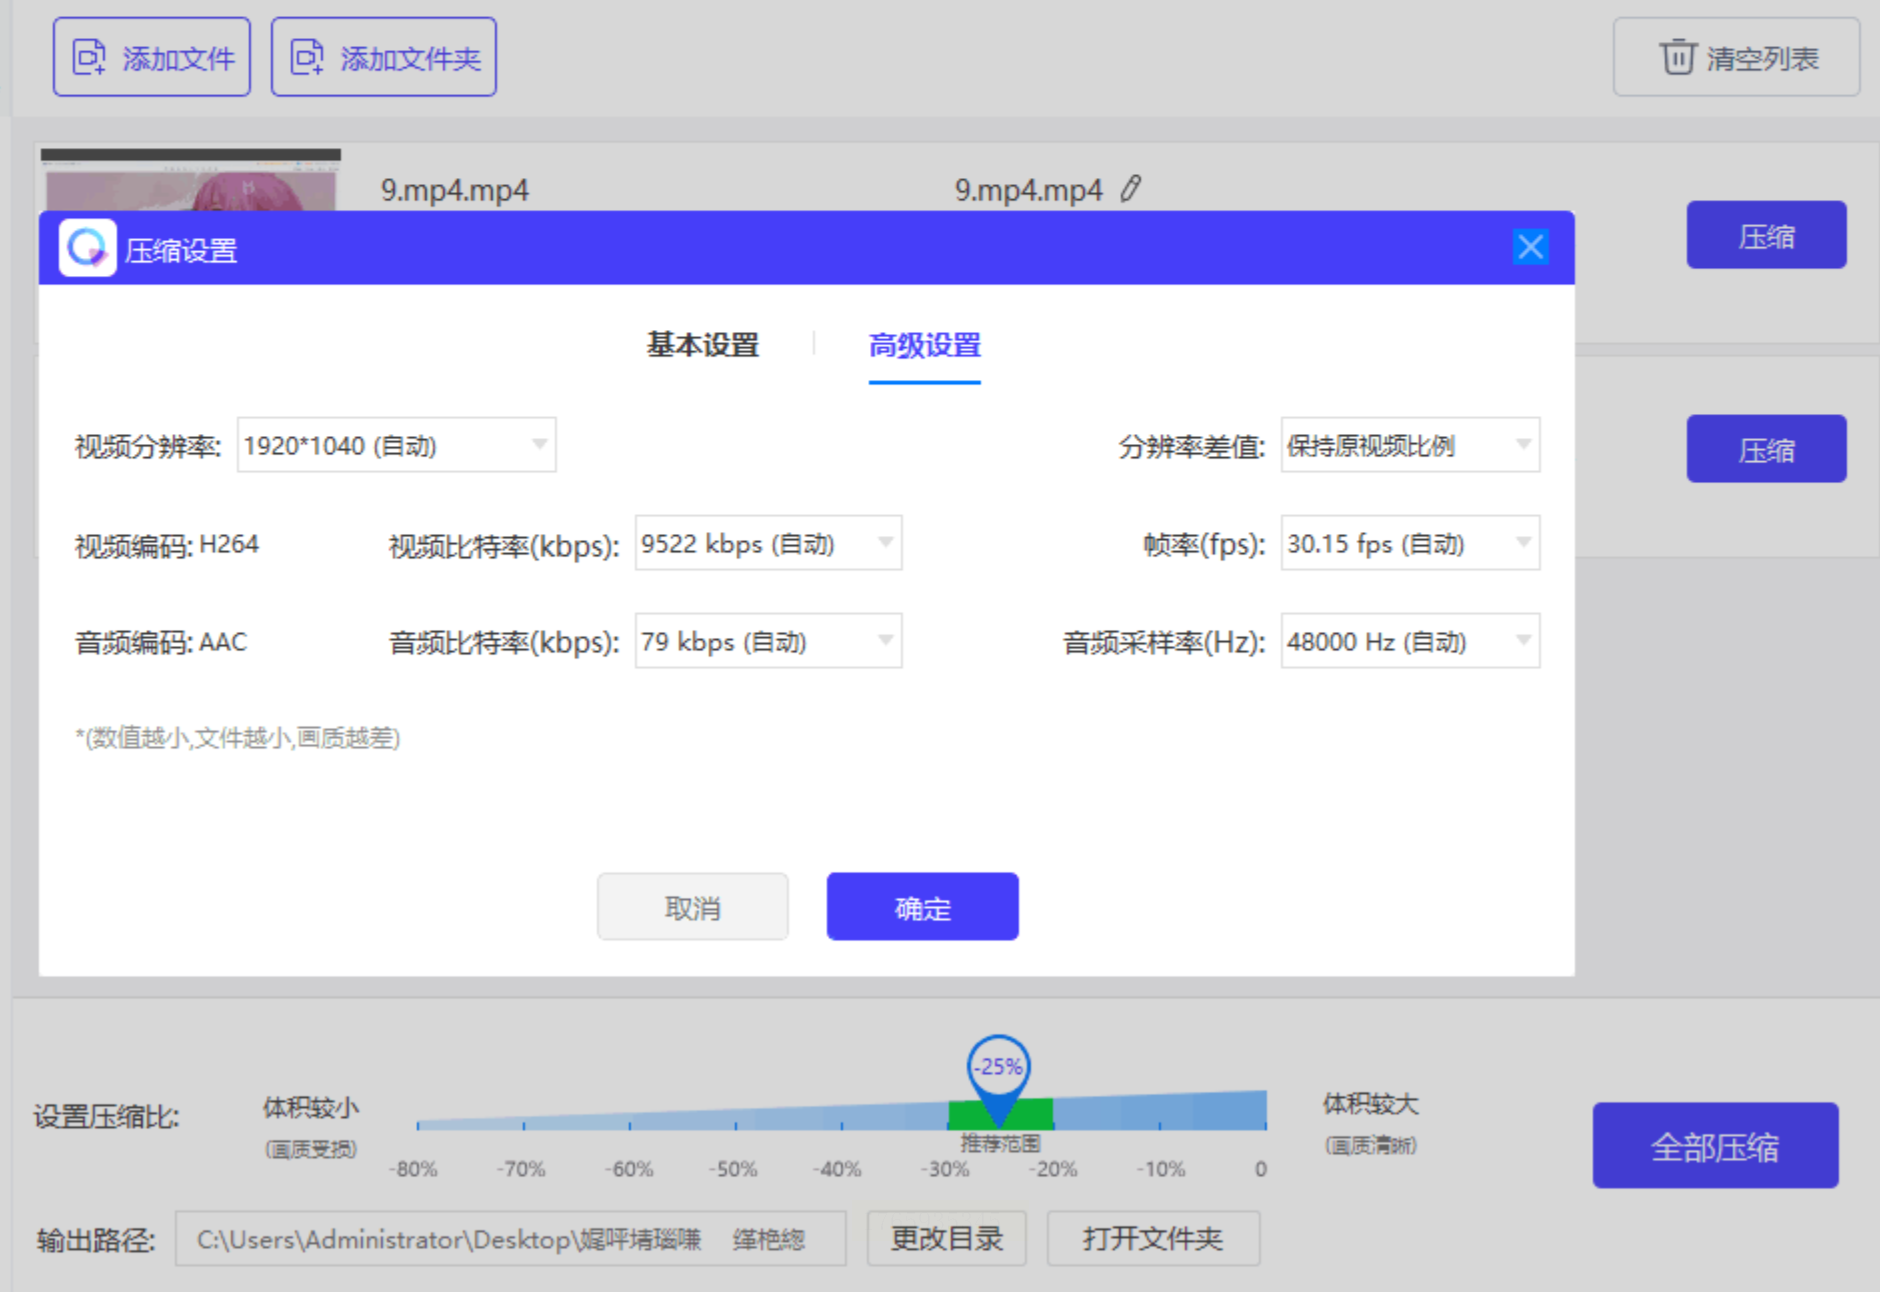The height and width of the screenshot is (1292, 1880).
Task: Click the pencil rename icon beside 9.mp4.mp4
Action: [x=1130, y=189]
